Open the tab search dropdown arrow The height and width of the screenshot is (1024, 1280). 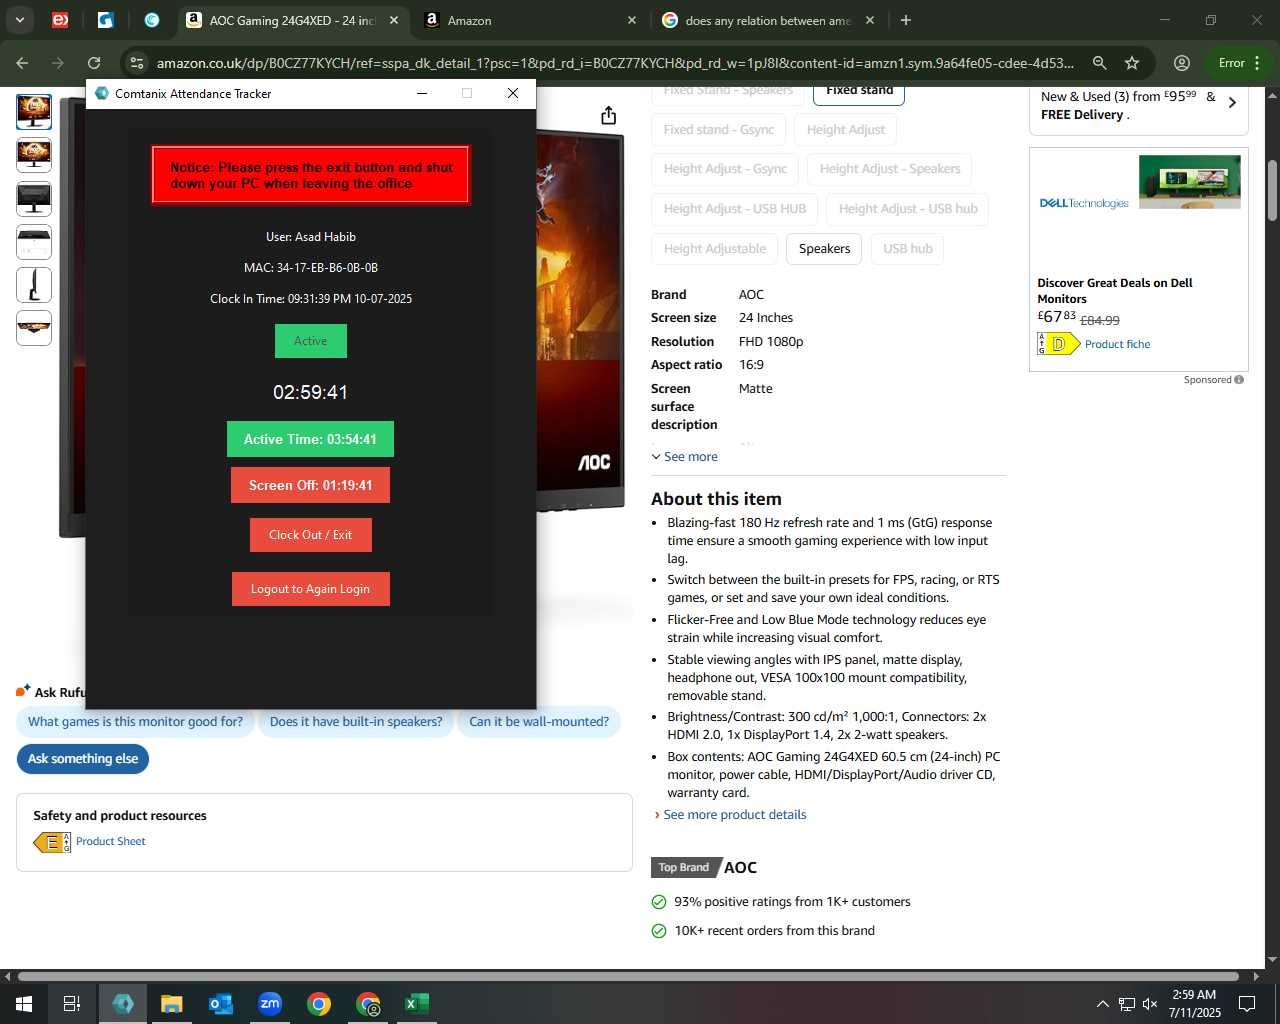coord(20,20)
